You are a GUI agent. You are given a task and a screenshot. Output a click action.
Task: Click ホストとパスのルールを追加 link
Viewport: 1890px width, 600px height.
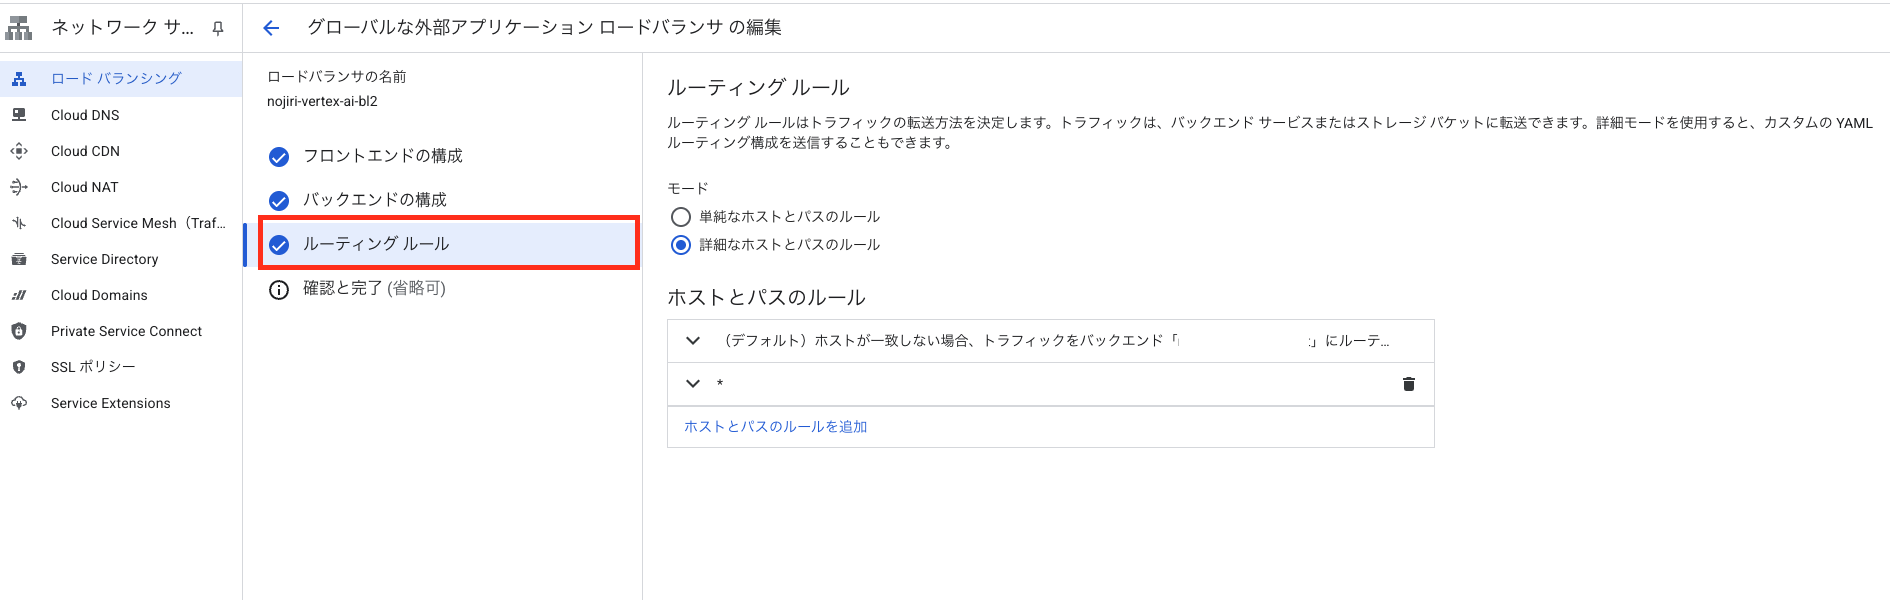coord(775,427)
